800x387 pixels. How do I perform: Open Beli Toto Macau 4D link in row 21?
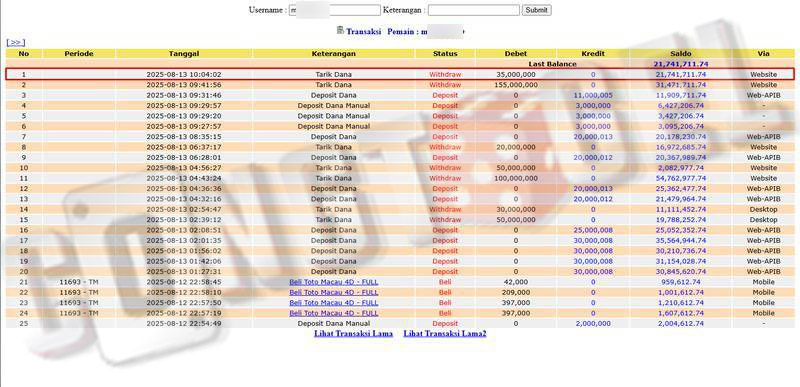[334, 282]
